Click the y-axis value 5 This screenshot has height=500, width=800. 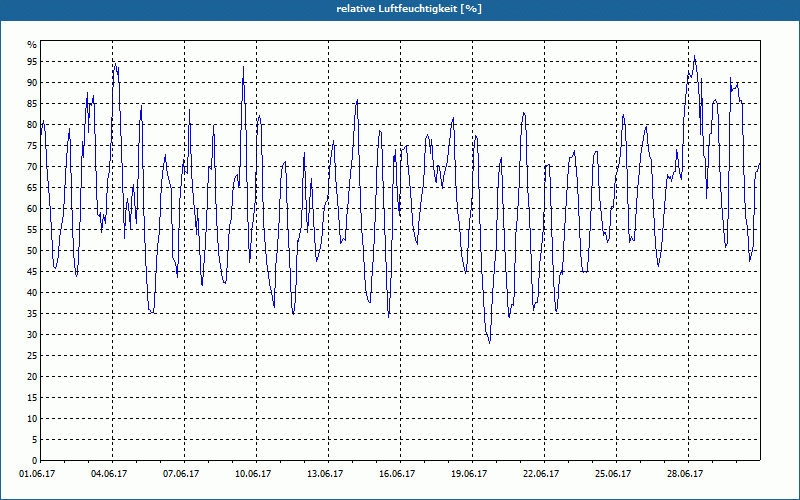pyautogui.click(x=35, y=439)
